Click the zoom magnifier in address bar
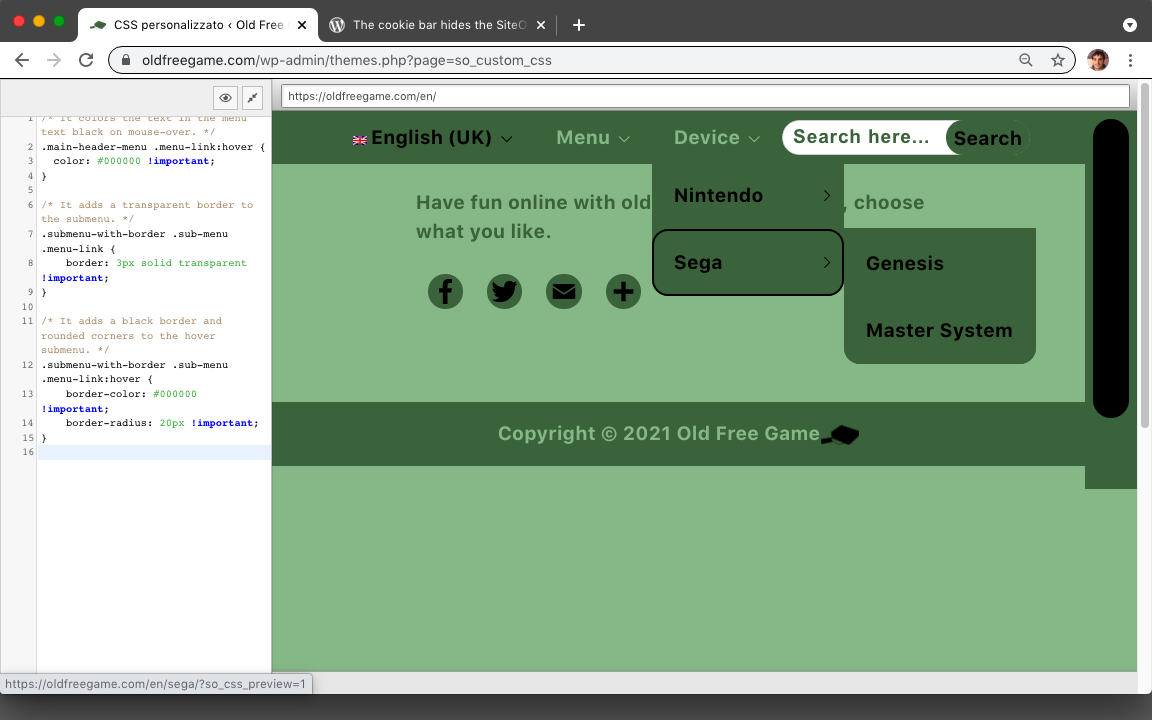Image resolution: width=1152 pixels, height=720 pixels. click(x=1026, y=60)
